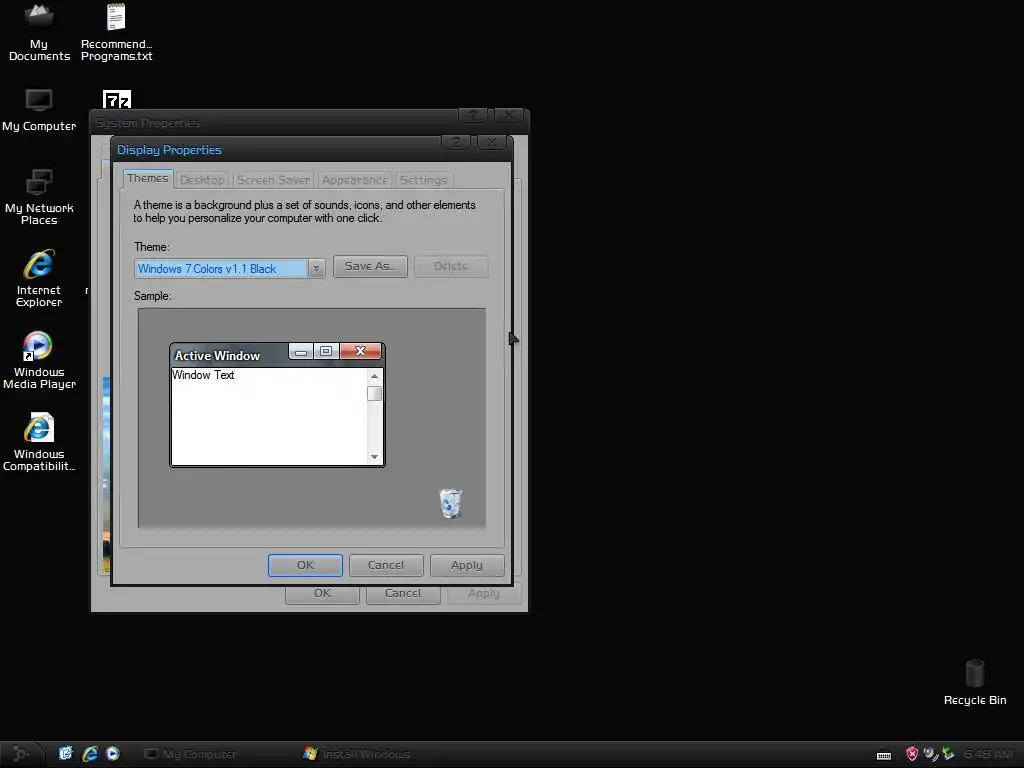Click the Show Desktop quick launch icon

pos(65,754)
